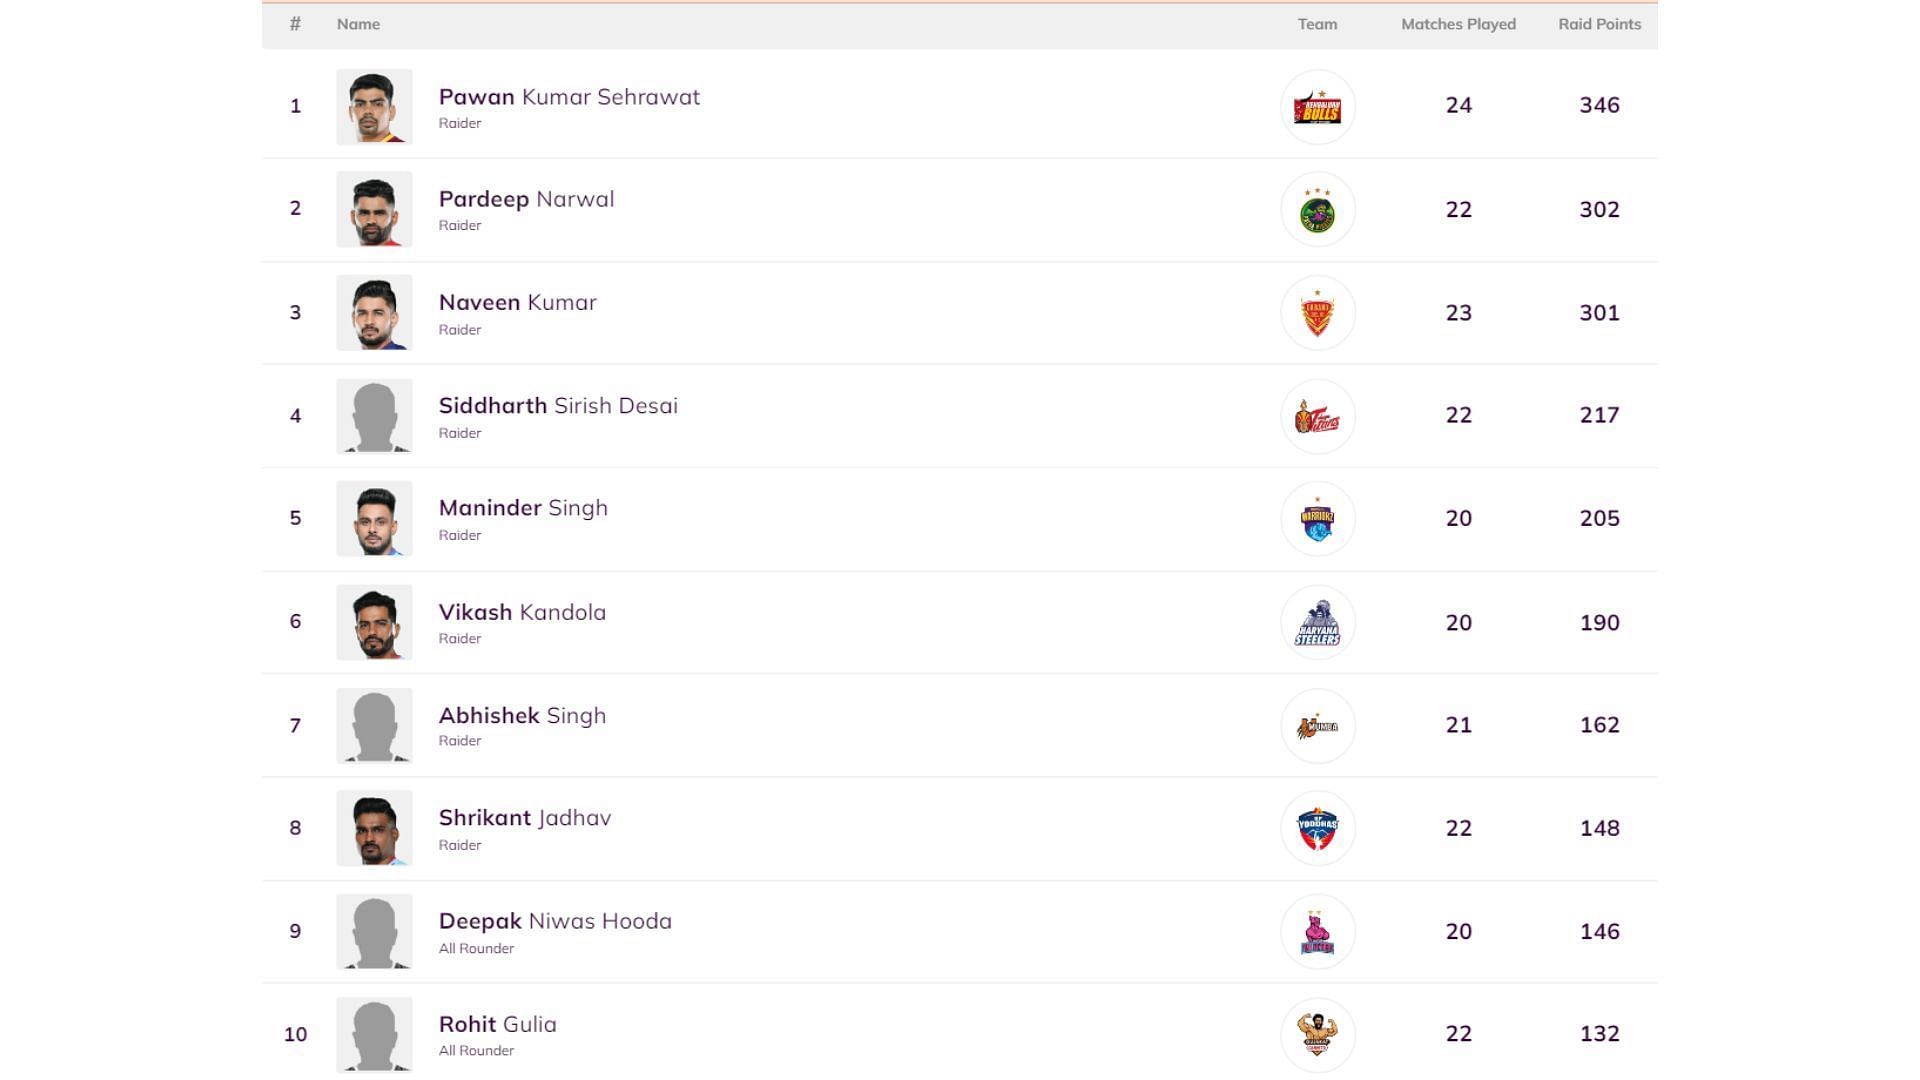Open Pardeep Narwal's player name link
1920x1080 pixels.
526,199
